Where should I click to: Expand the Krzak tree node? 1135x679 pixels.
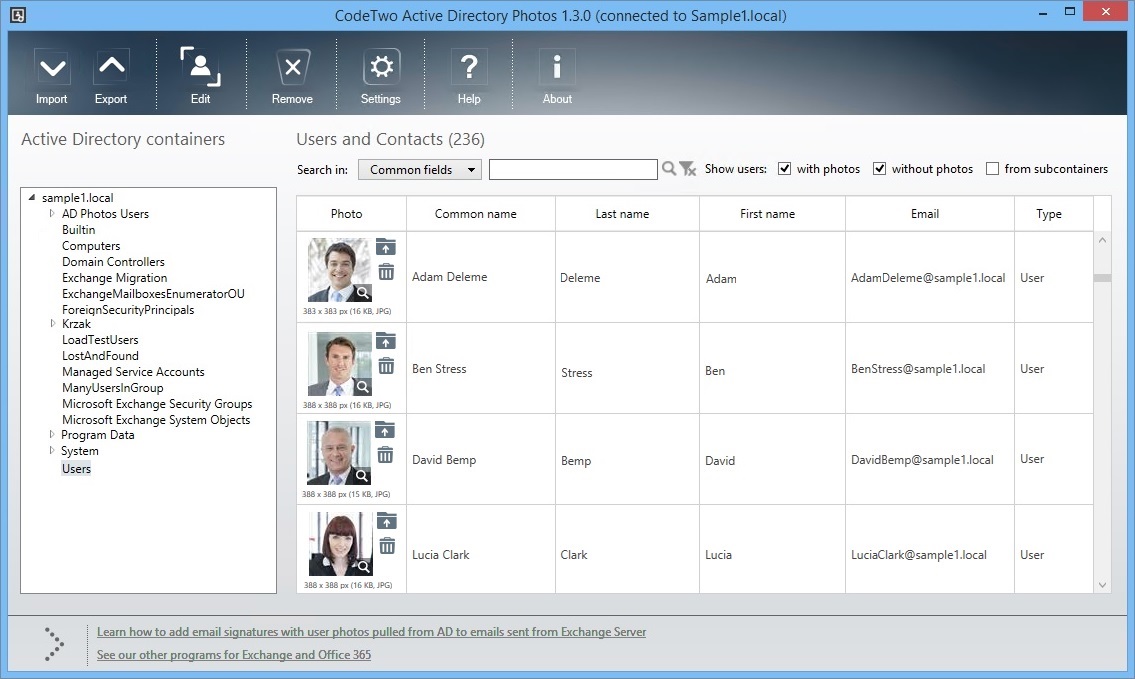point(52,324)
